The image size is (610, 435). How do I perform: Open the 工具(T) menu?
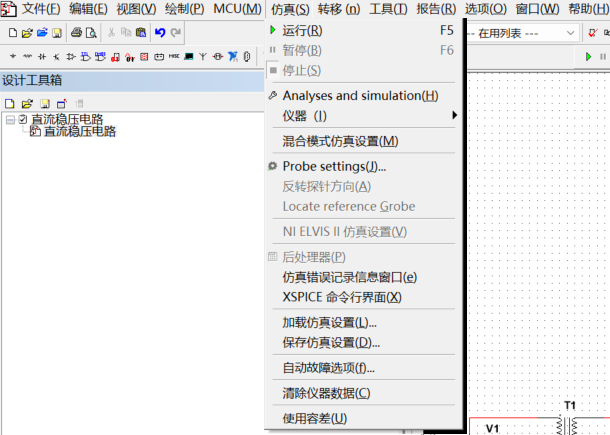click(x=388, y=9)
